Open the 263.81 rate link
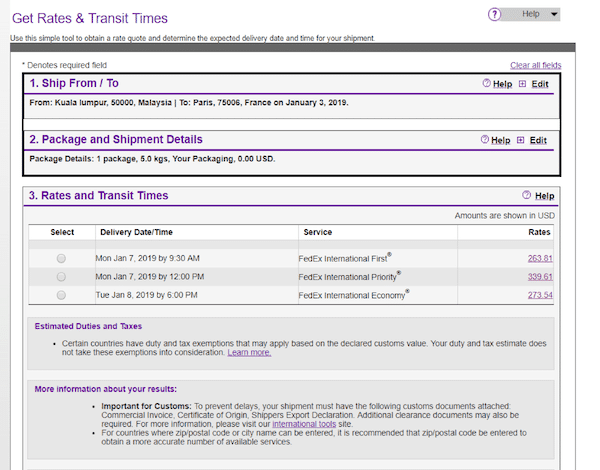The image size is (600, 470). click(540, 258)
